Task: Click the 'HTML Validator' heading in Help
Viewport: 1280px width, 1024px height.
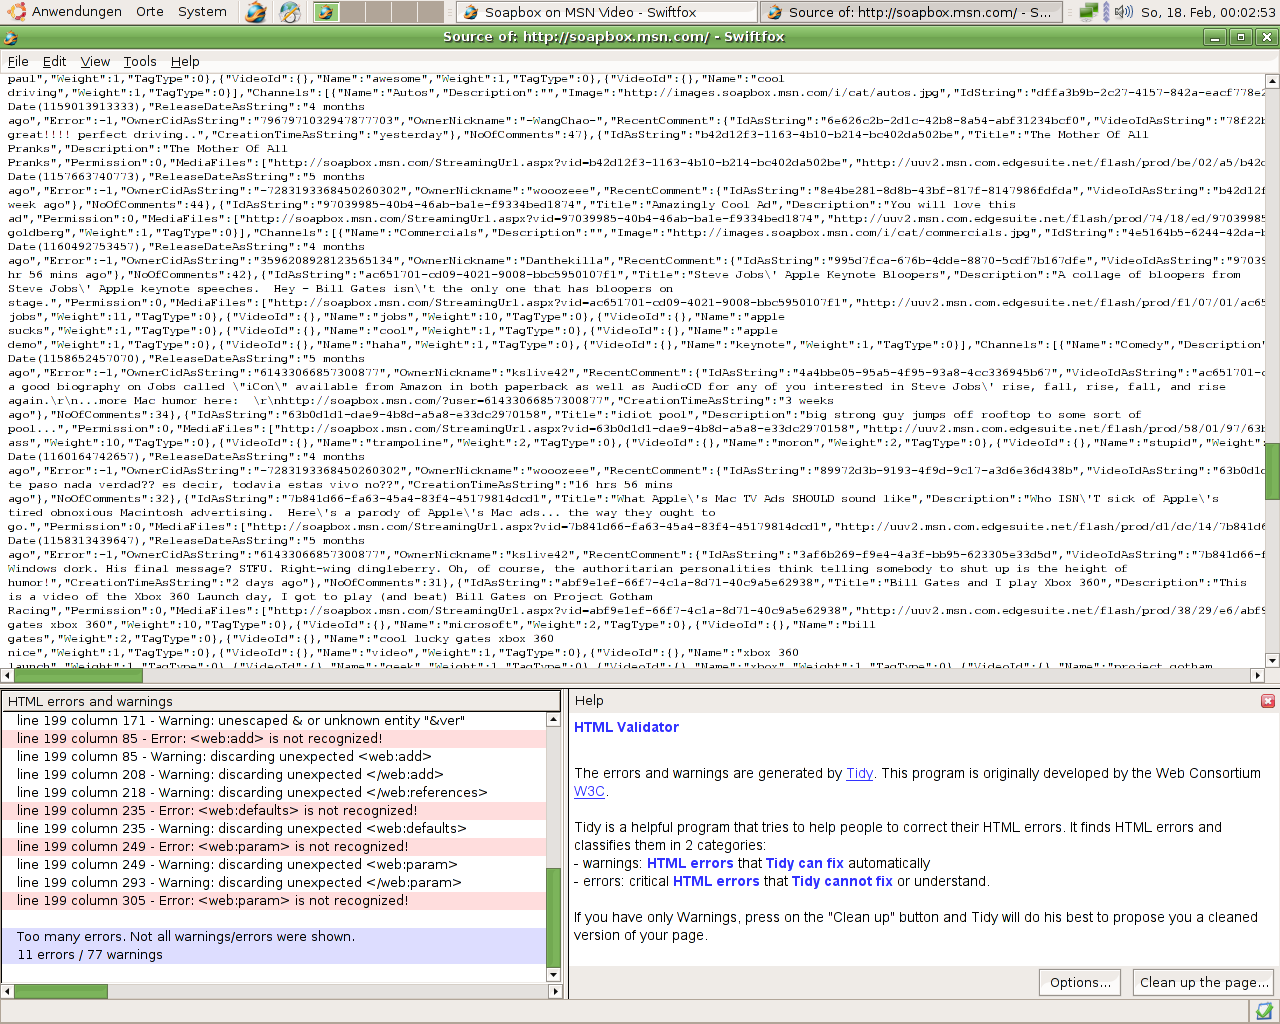Action: [626, 727]
